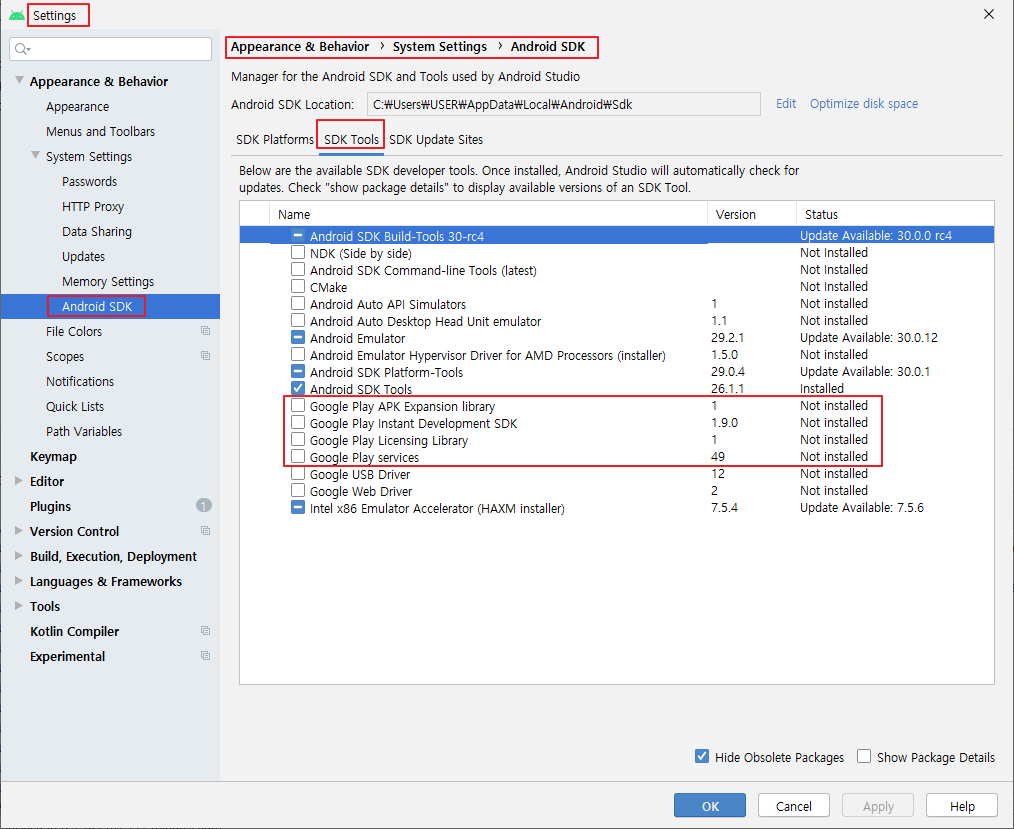
Task: Click Optimize disk space link
Action: pos(864,103)
